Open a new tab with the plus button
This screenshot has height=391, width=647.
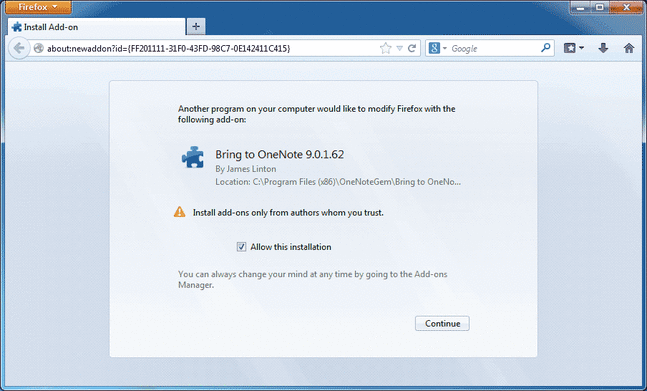(196, 27)
